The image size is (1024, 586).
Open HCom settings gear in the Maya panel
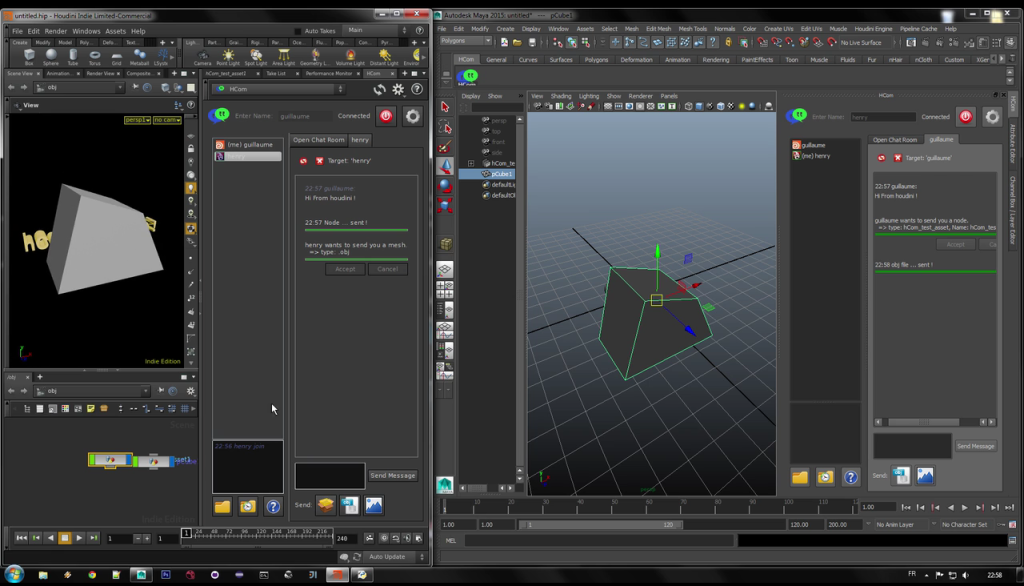click(x=991, y=117)
